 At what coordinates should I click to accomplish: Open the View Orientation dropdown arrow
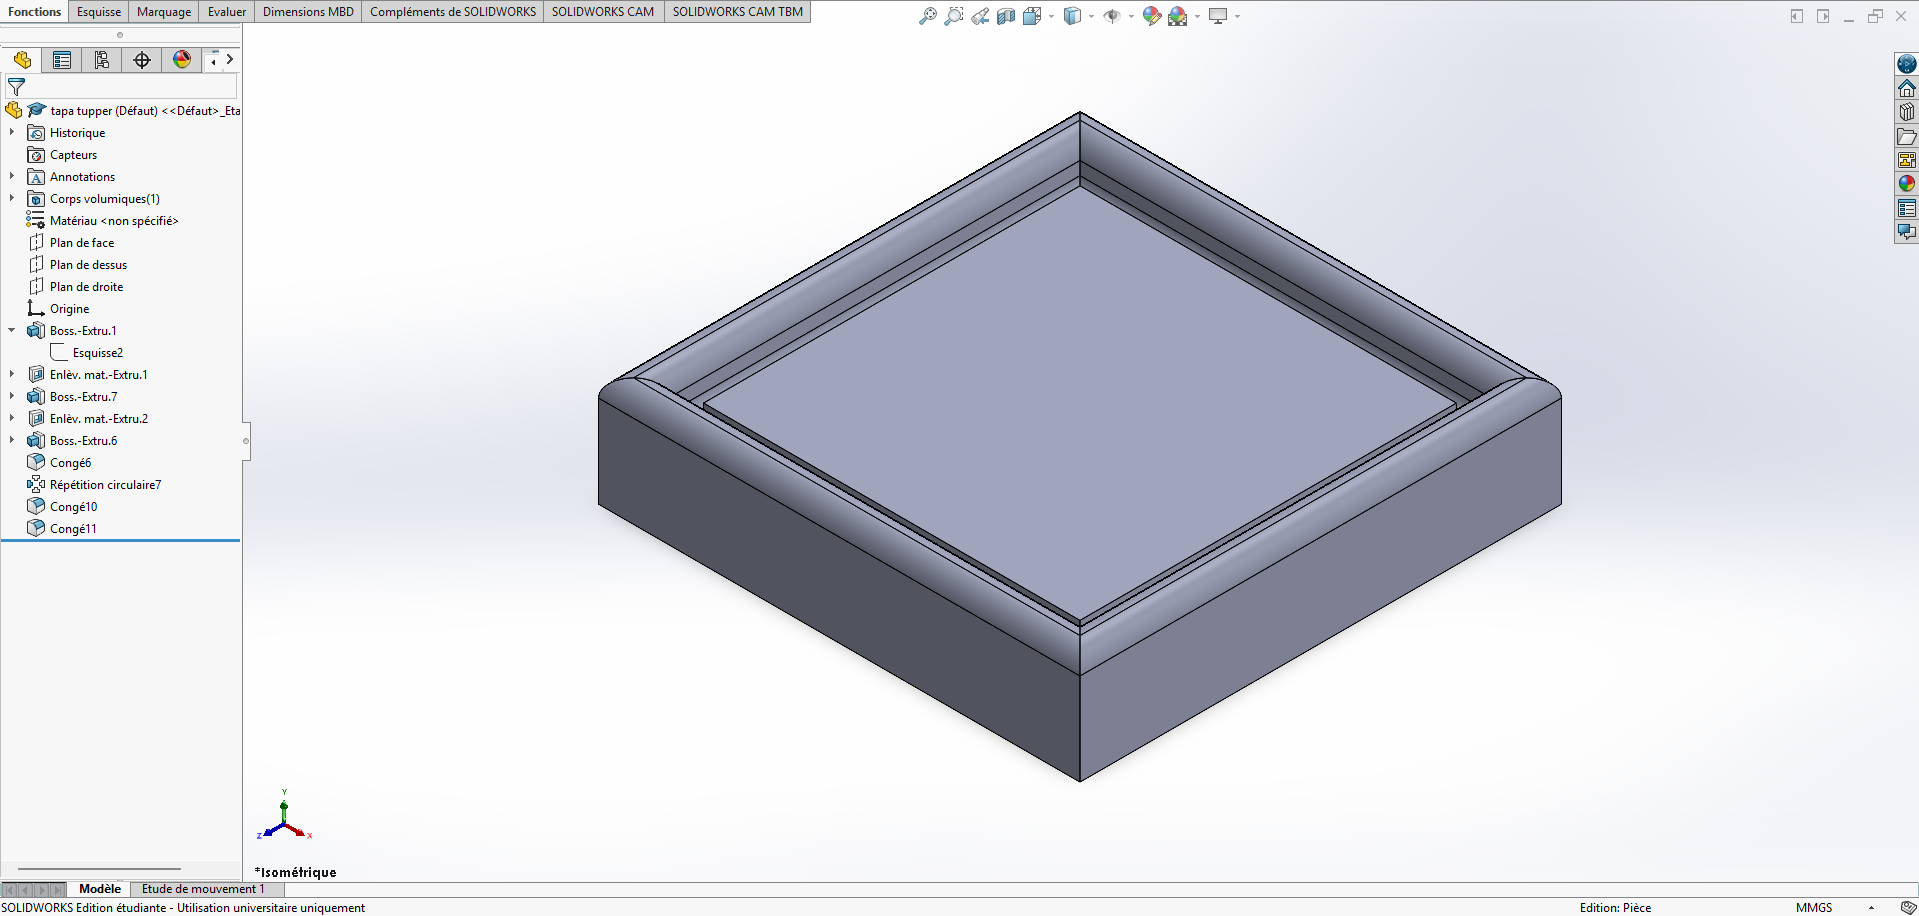tap(1051, 16)
